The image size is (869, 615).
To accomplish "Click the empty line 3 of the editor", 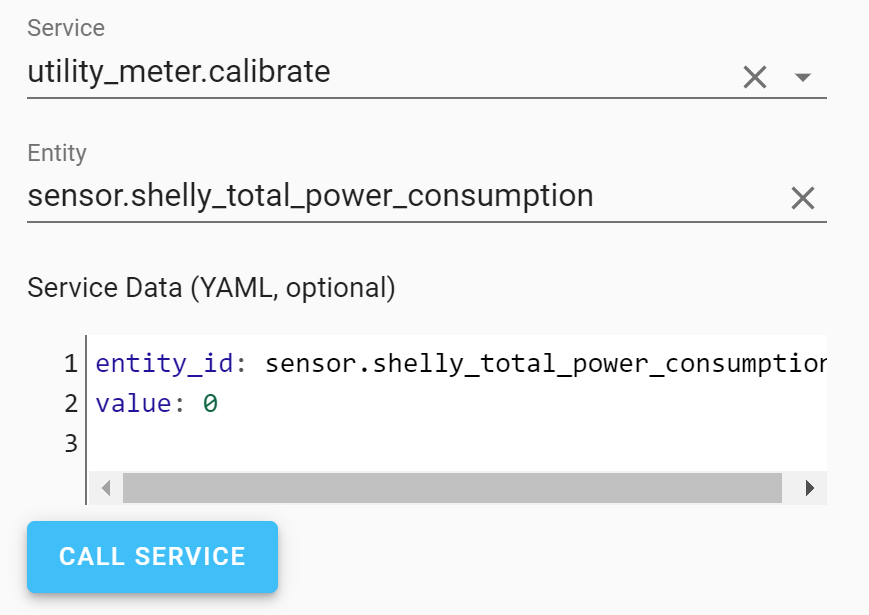I will (x=300, y=442).
